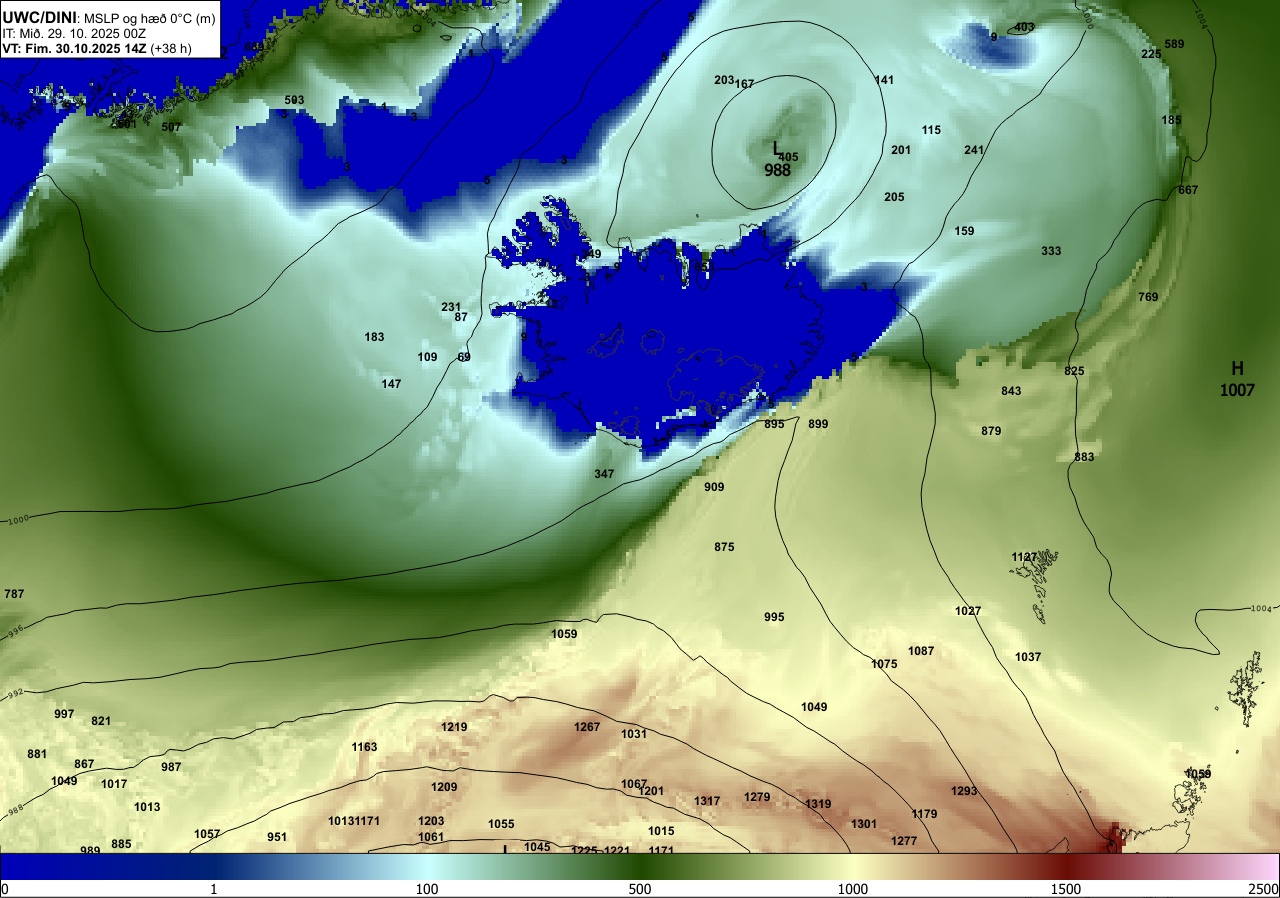Select the height value 825
The width and height of the screenshot is (1280, 898).
1074,371
